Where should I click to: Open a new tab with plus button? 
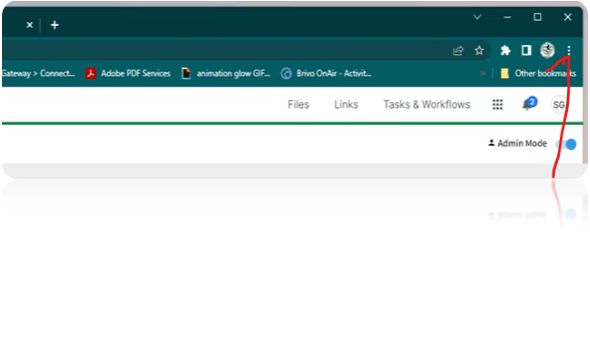[55, 25]
